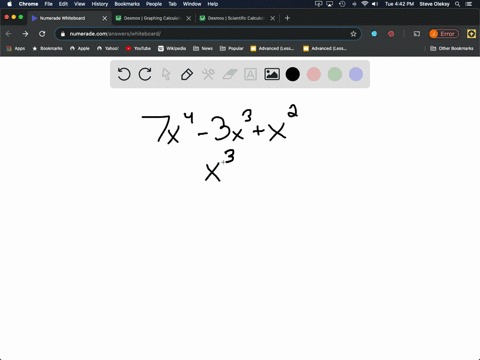Select the black color swatch
480x360 pixels.
293,74
